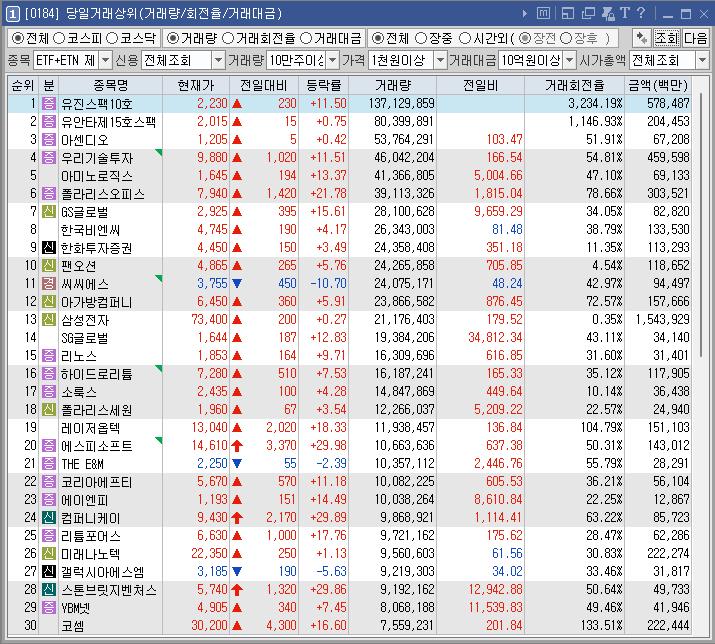This screenshot has height=644, width=715.
Task: Select the 레이저옵텍 stock name
Action: (x=91, y=428)
